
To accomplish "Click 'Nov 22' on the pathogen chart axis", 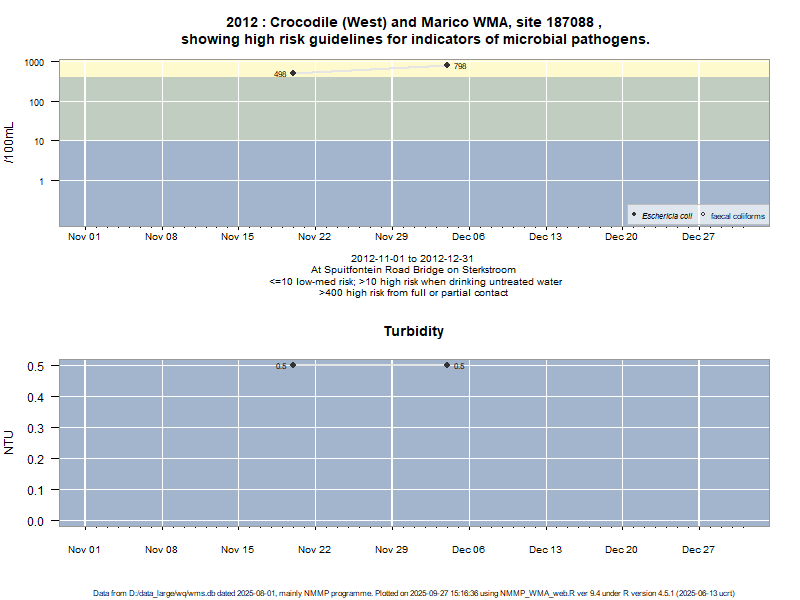I will (x=314, y=237).
